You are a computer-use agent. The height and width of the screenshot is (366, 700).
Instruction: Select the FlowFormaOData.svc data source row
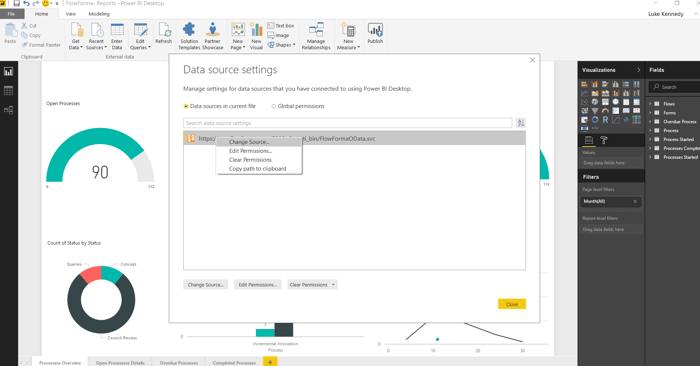point(354,138)
